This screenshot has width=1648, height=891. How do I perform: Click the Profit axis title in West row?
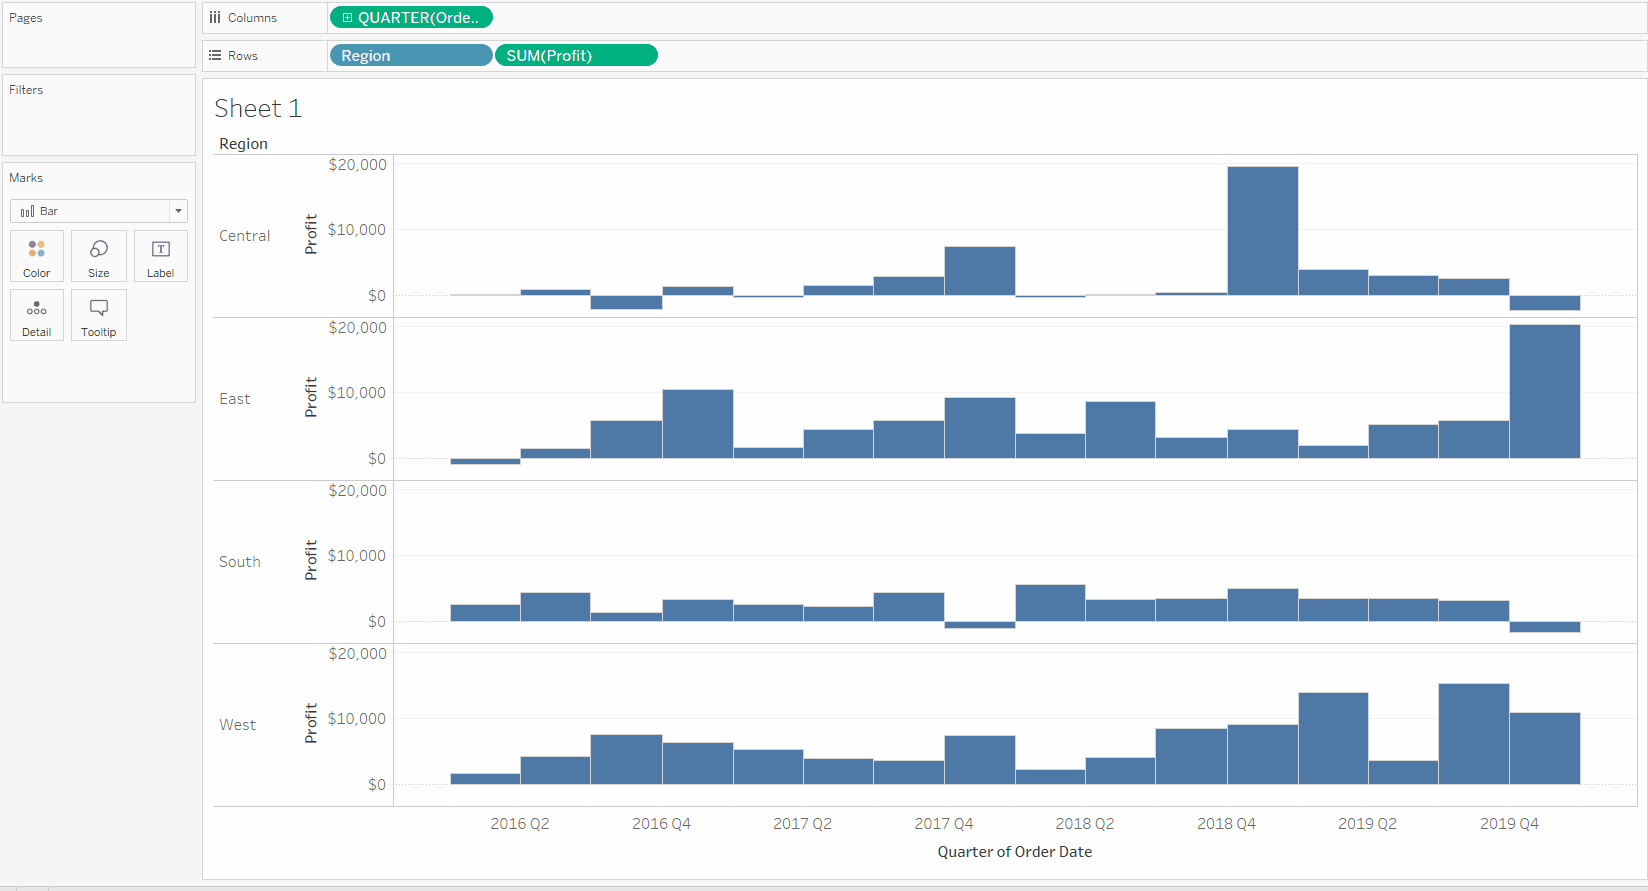[311, 723]
